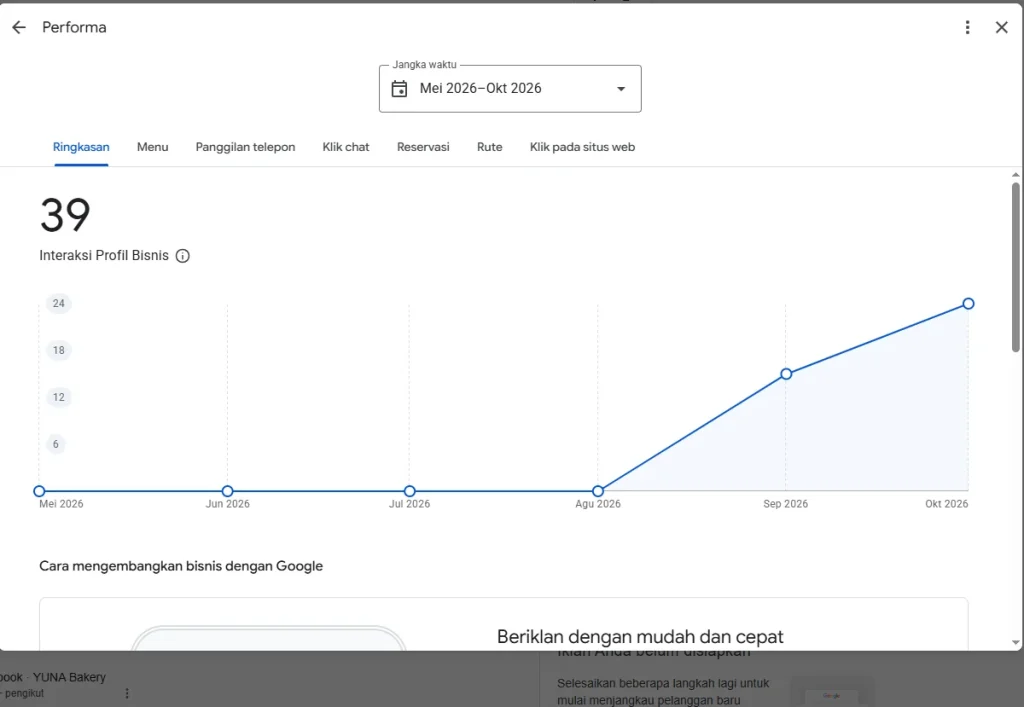
Task: Click the scrollbar up arrow
Action: [x=1016, y=175]
